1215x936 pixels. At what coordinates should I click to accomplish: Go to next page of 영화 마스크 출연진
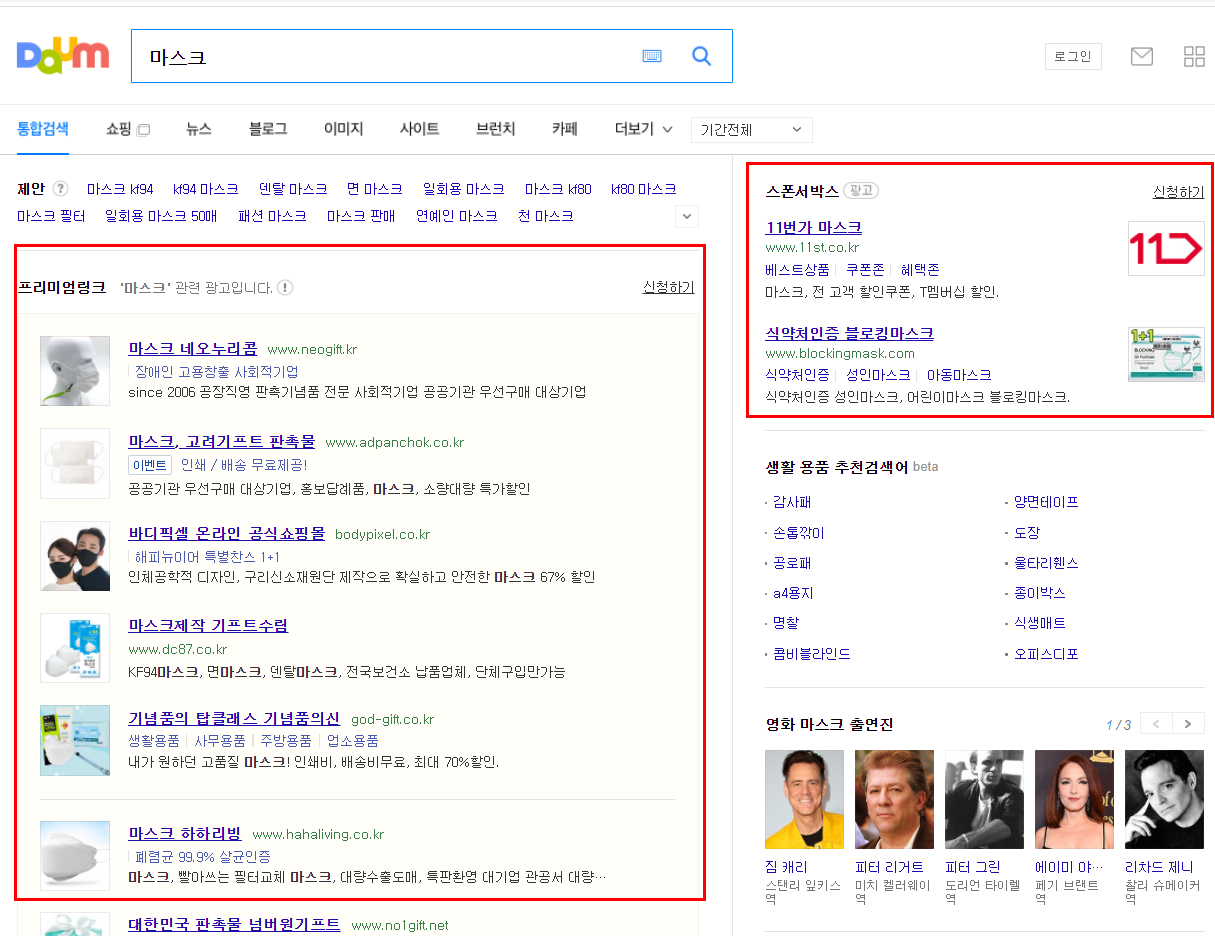[x=1188, y=724]
